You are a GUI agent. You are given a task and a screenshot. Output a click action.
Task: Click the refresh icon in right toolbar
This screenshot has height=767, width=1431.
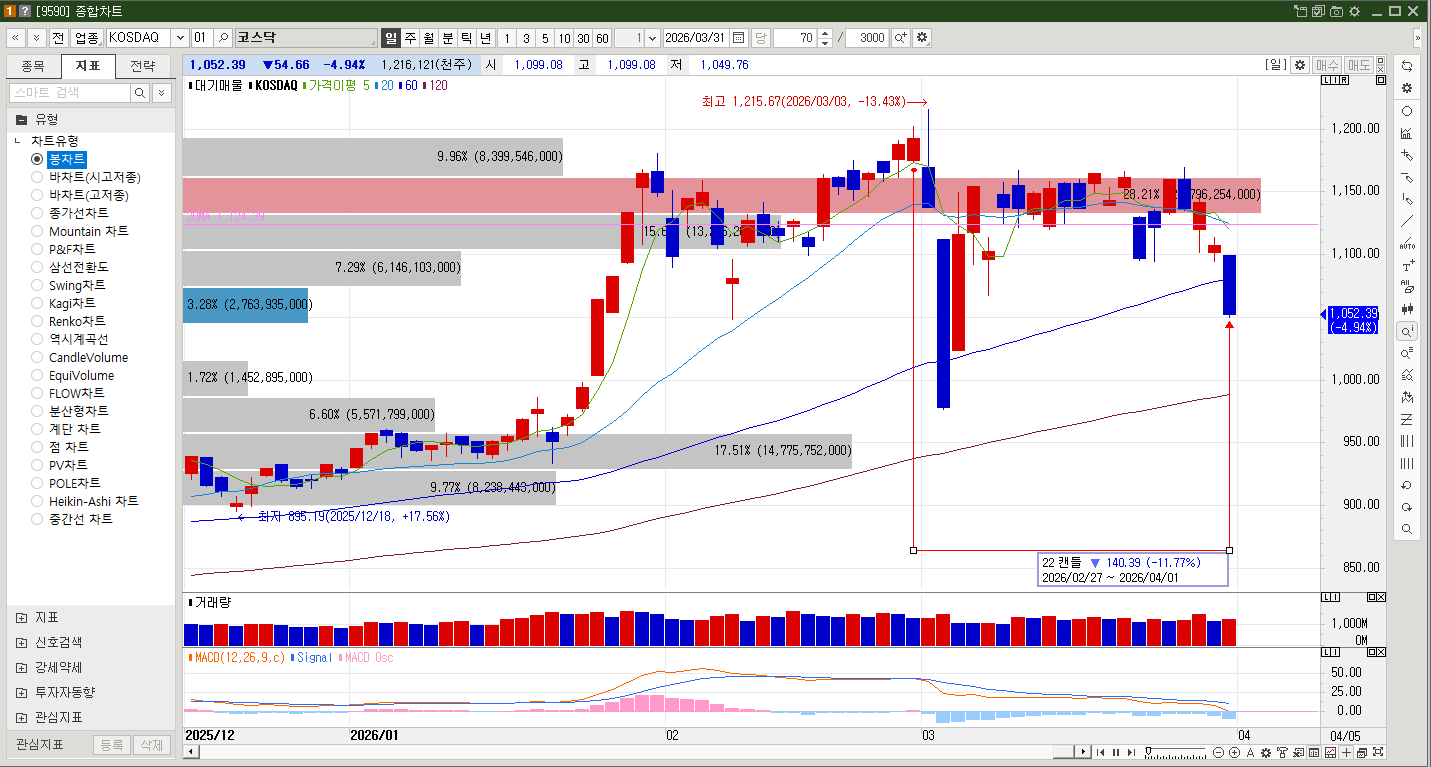pos(1407,65)
